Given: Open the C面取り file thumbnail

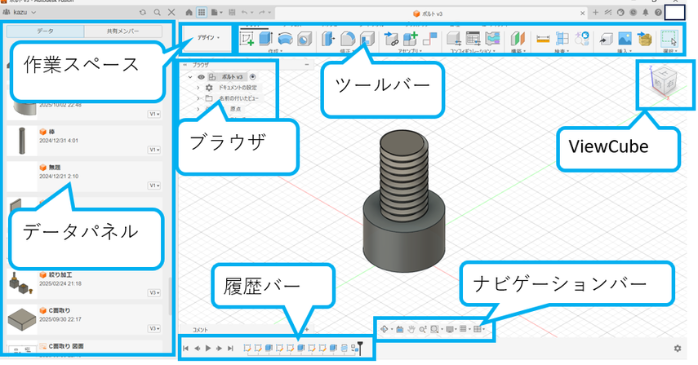Looking at the screenshot, I should [22, 319].
